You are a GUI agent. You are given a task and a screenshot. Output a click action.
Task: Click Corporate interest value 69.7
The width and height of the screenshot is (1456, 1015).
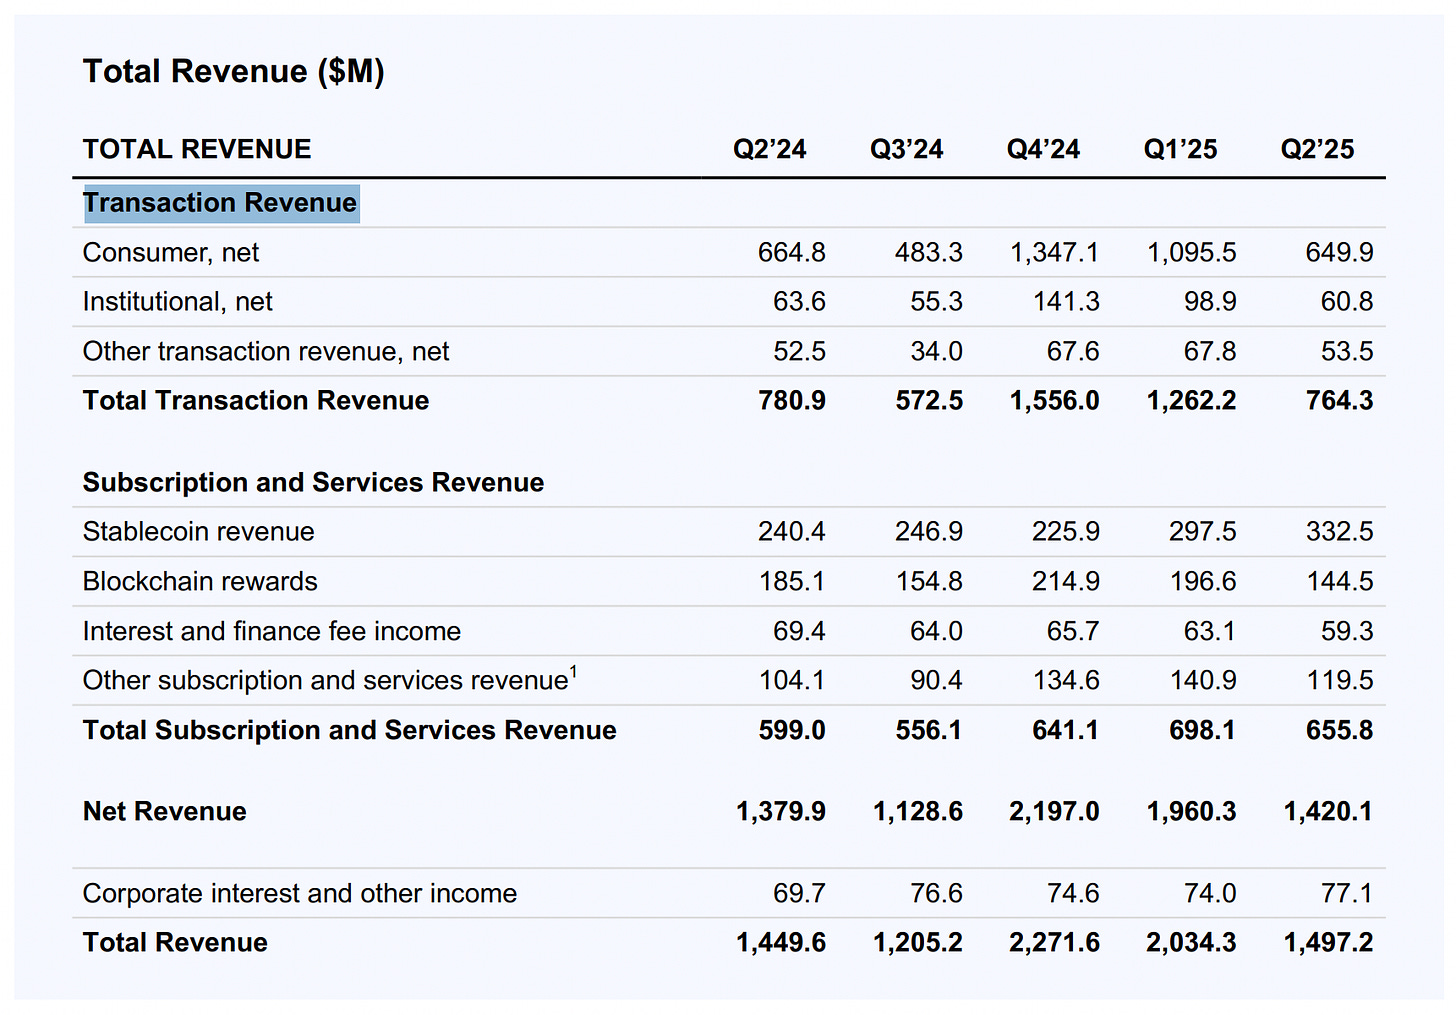799,894
